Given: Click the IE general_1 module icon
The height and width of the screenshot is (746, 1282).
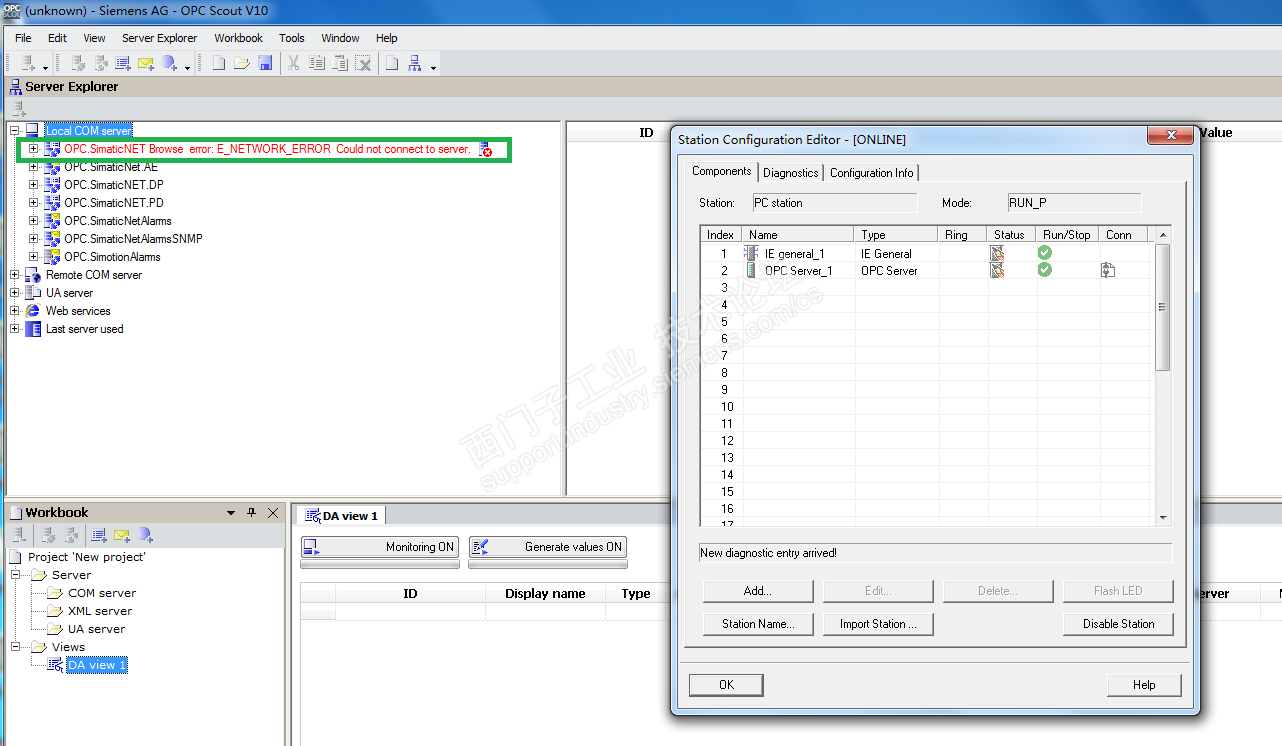Looking at the screenshot, I should (x=751, y=253).
